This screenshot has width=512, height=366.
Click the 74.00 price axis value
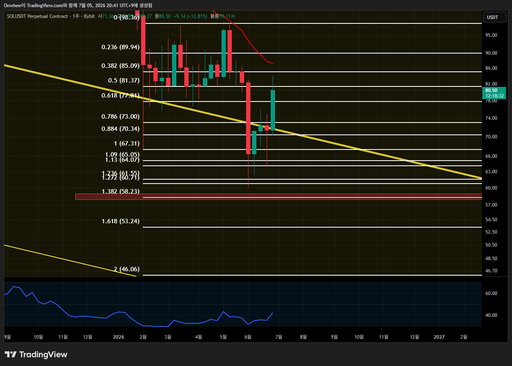[x=491, y=118]
